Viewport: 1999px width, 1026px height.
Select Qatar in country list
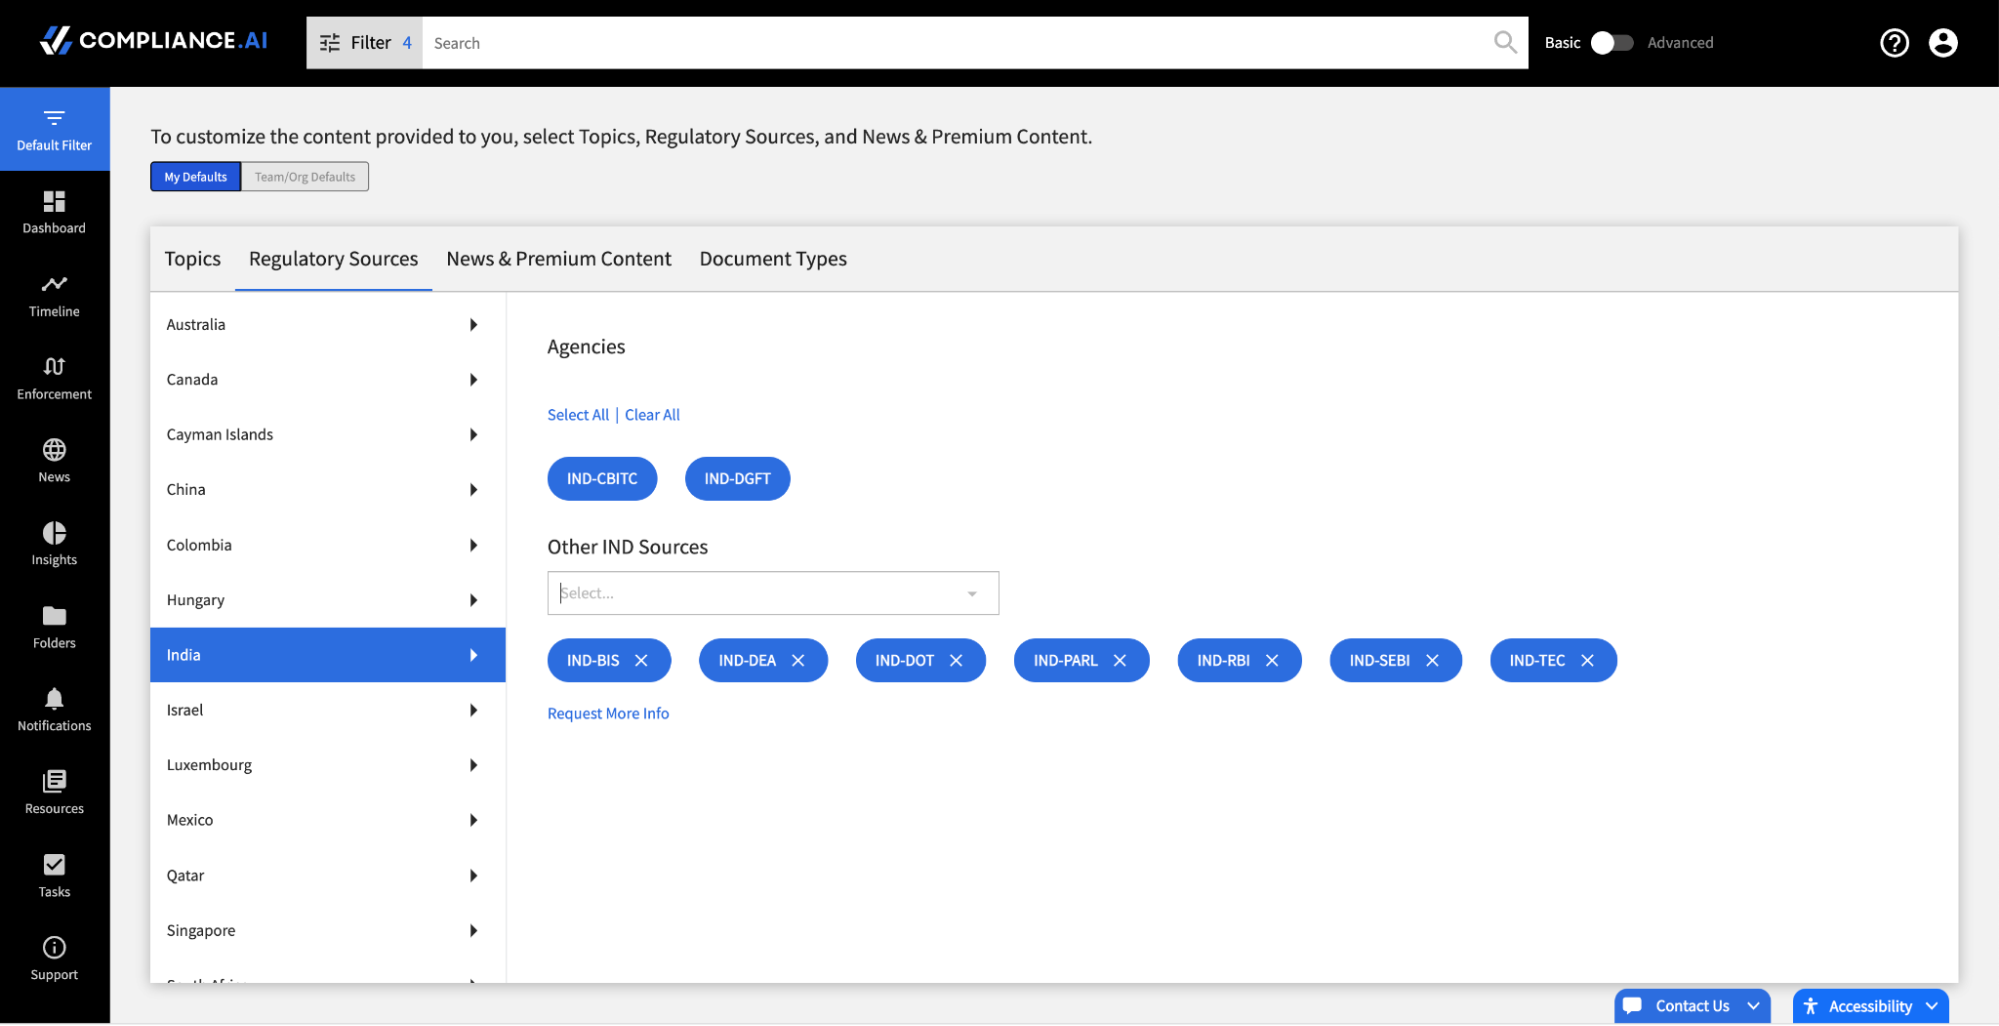(x=328, y=875)
